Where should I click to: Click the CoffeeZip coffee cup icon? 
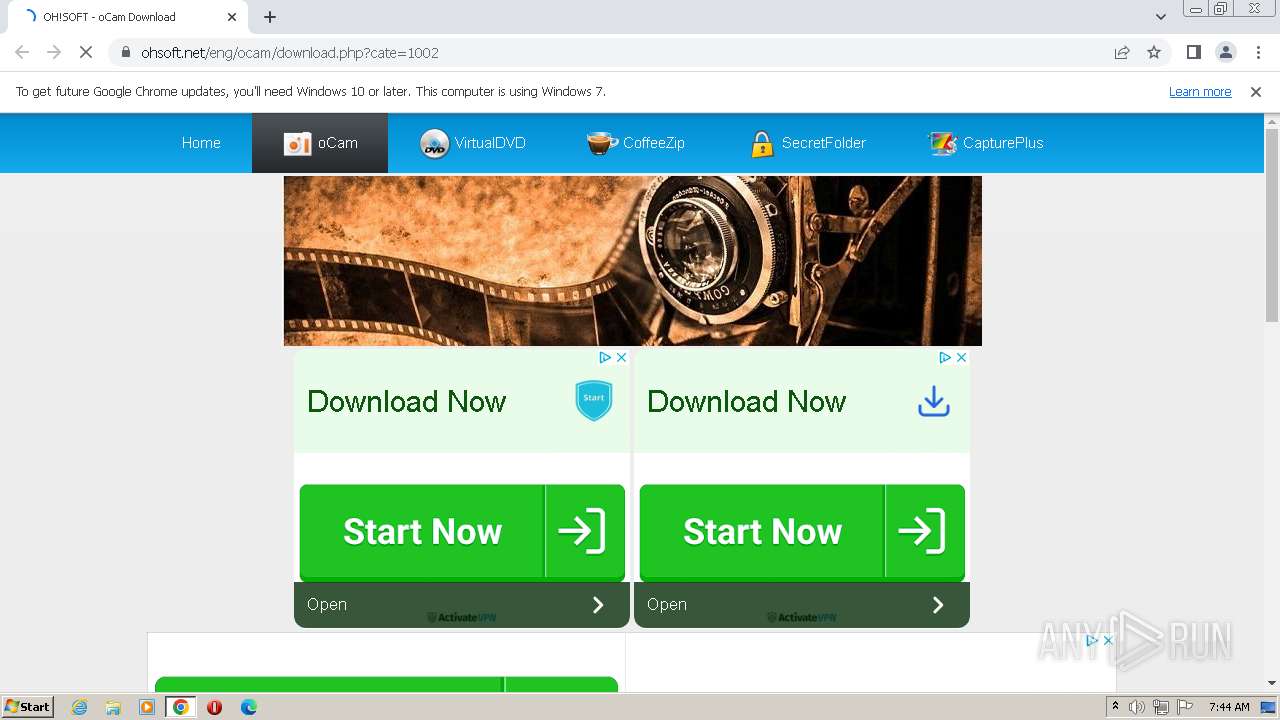coord(602,144)
